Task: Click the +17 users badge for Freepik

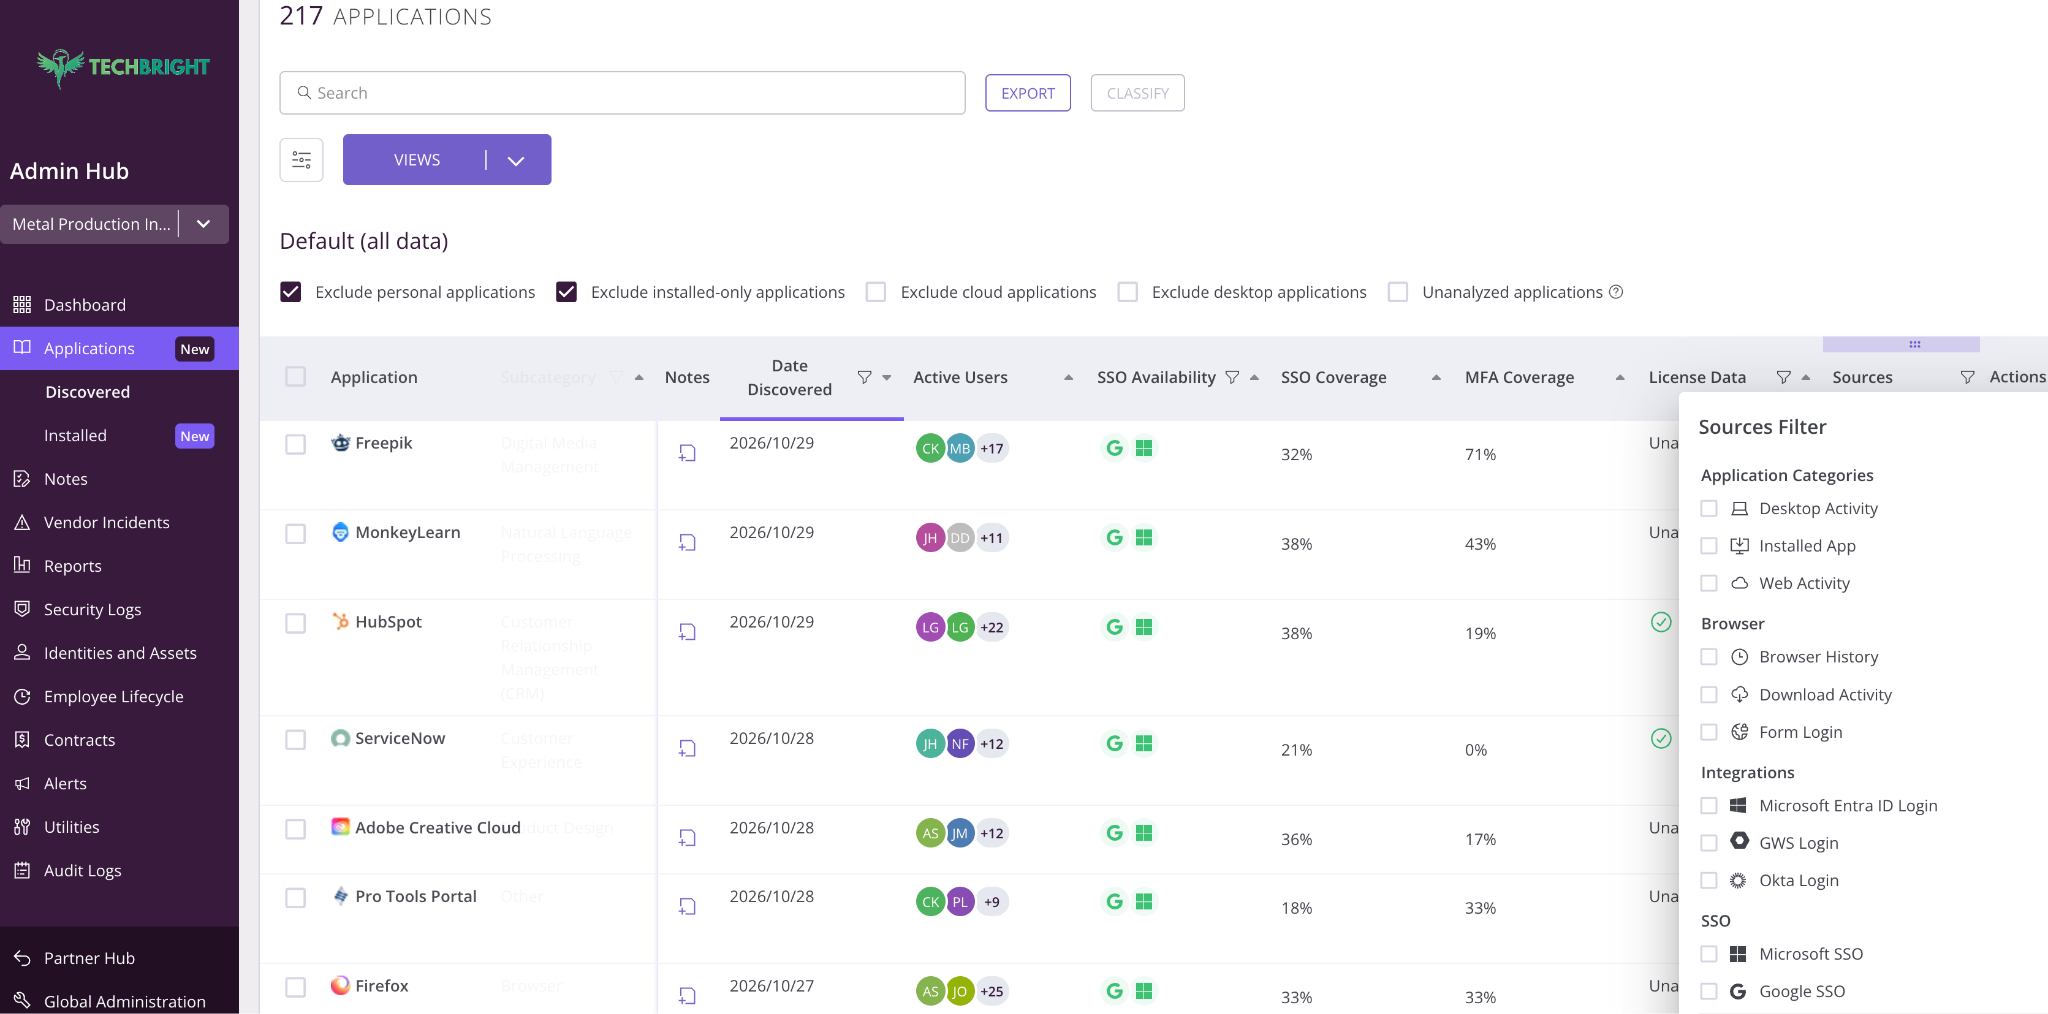Action: [992, 449]
